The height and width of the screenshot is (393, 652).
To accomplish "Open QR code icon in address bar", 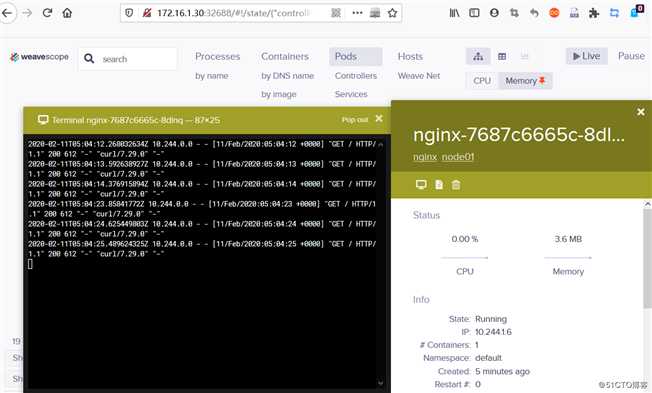I will [x=336, y=13].
